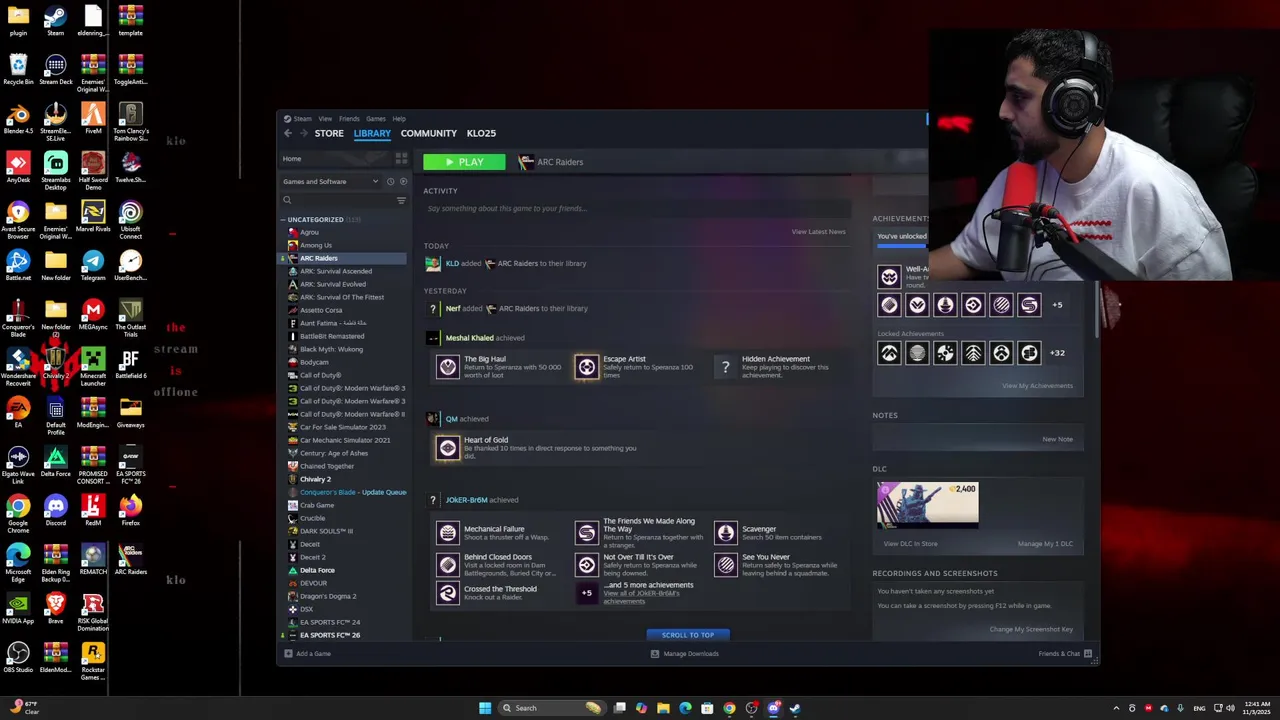The image size is (1280, 720).
Task: Open Rockstar Games desktop shortcut
Action: pos(93,662)
